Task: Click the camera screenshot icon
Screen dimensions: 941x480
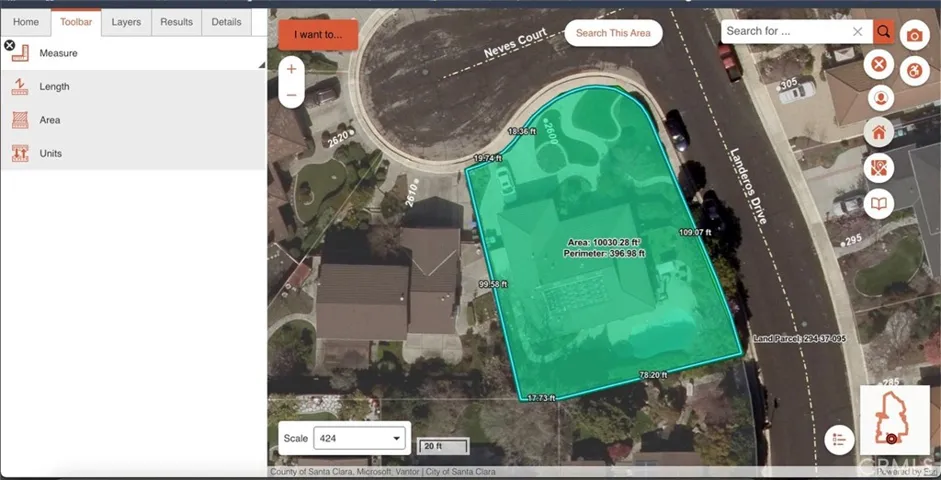Action: coord(915,36)
